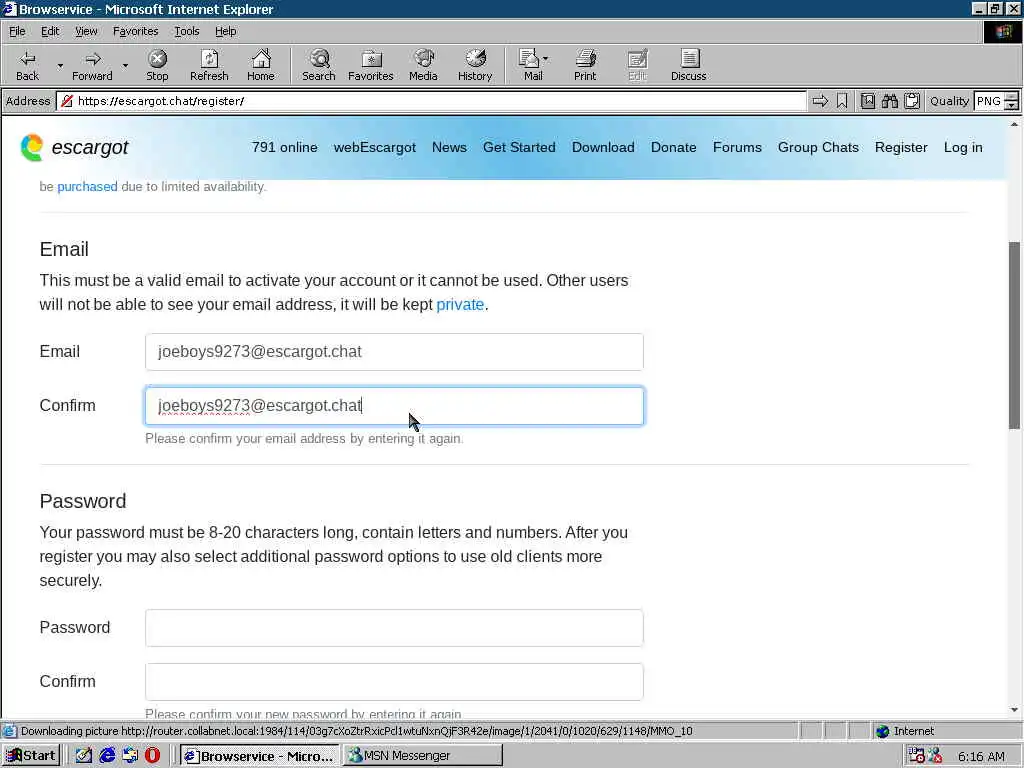Screen dimensions: 1024x768
Task: Open Group Chats in nav bar
Action: click(x=818, y=148)
